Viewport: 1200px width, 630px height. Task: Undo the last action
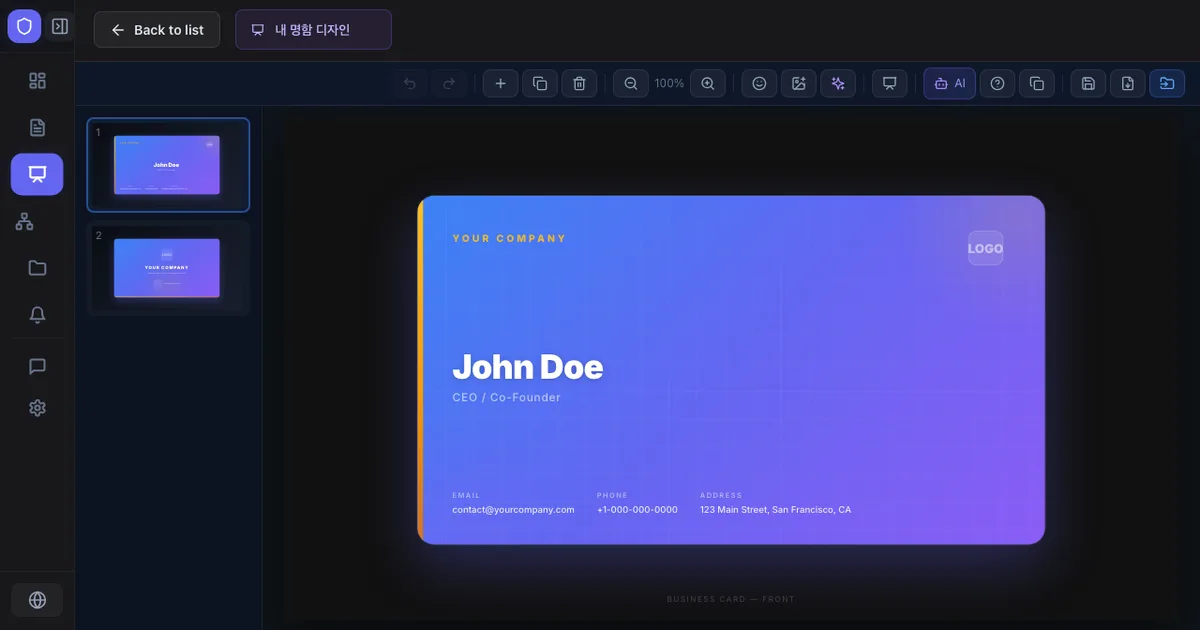(x=409, y=83)
